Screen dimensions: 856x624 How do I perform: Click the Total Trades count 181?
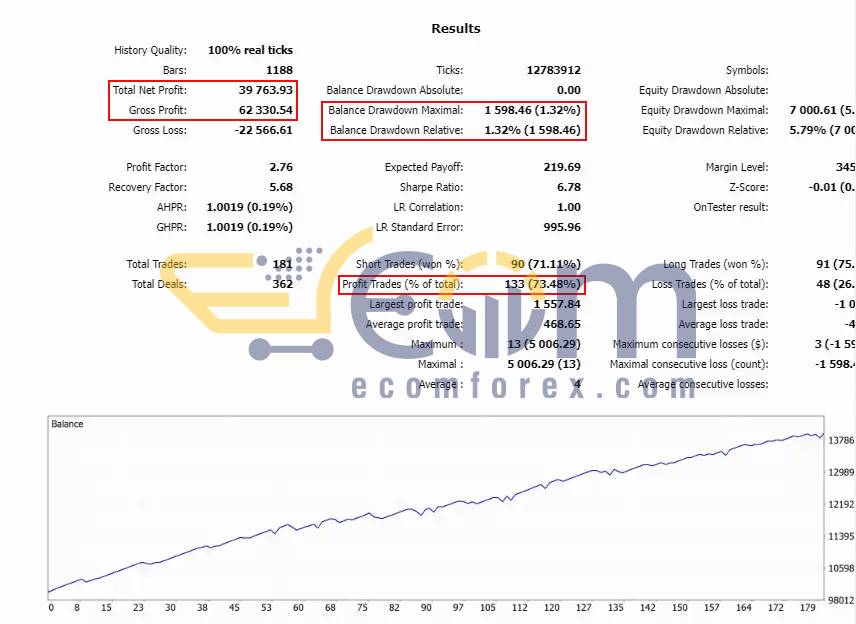coord(283,264)
